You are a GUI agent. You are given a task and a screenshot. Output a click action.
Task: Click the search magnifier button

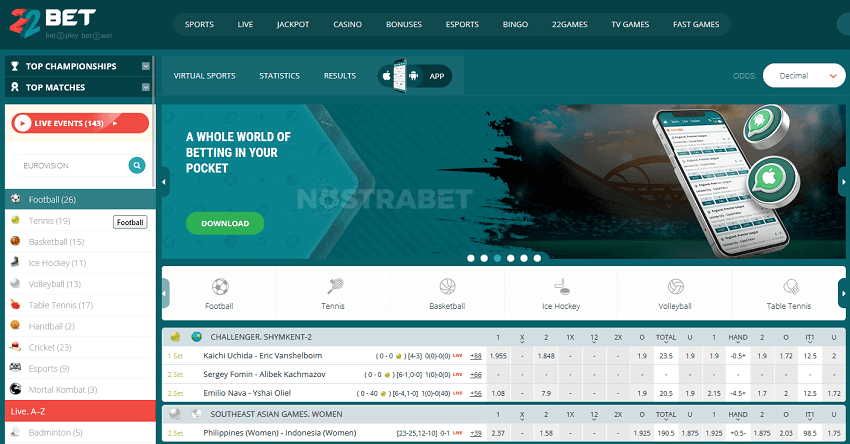coord(137,165)
